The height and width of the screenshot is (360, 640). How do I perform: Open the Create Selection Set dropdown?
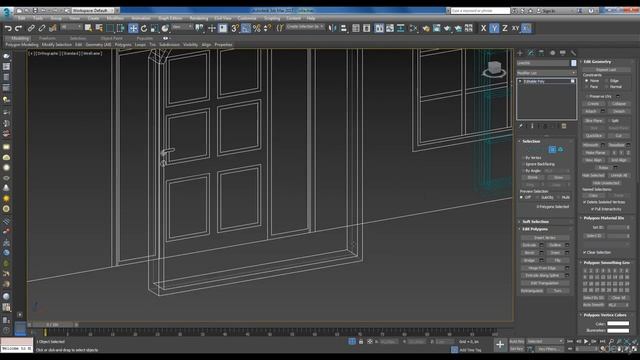[305, 27]
